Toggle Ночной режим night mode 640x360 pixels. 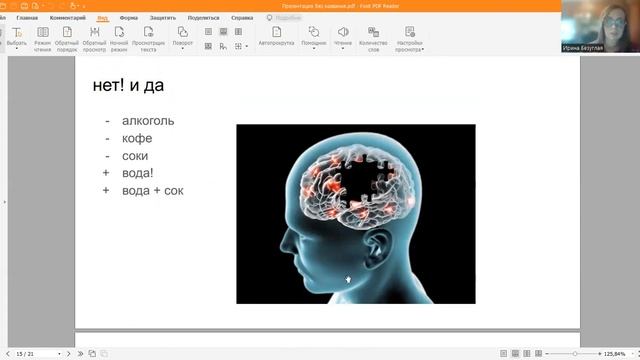tap(119, 39)
